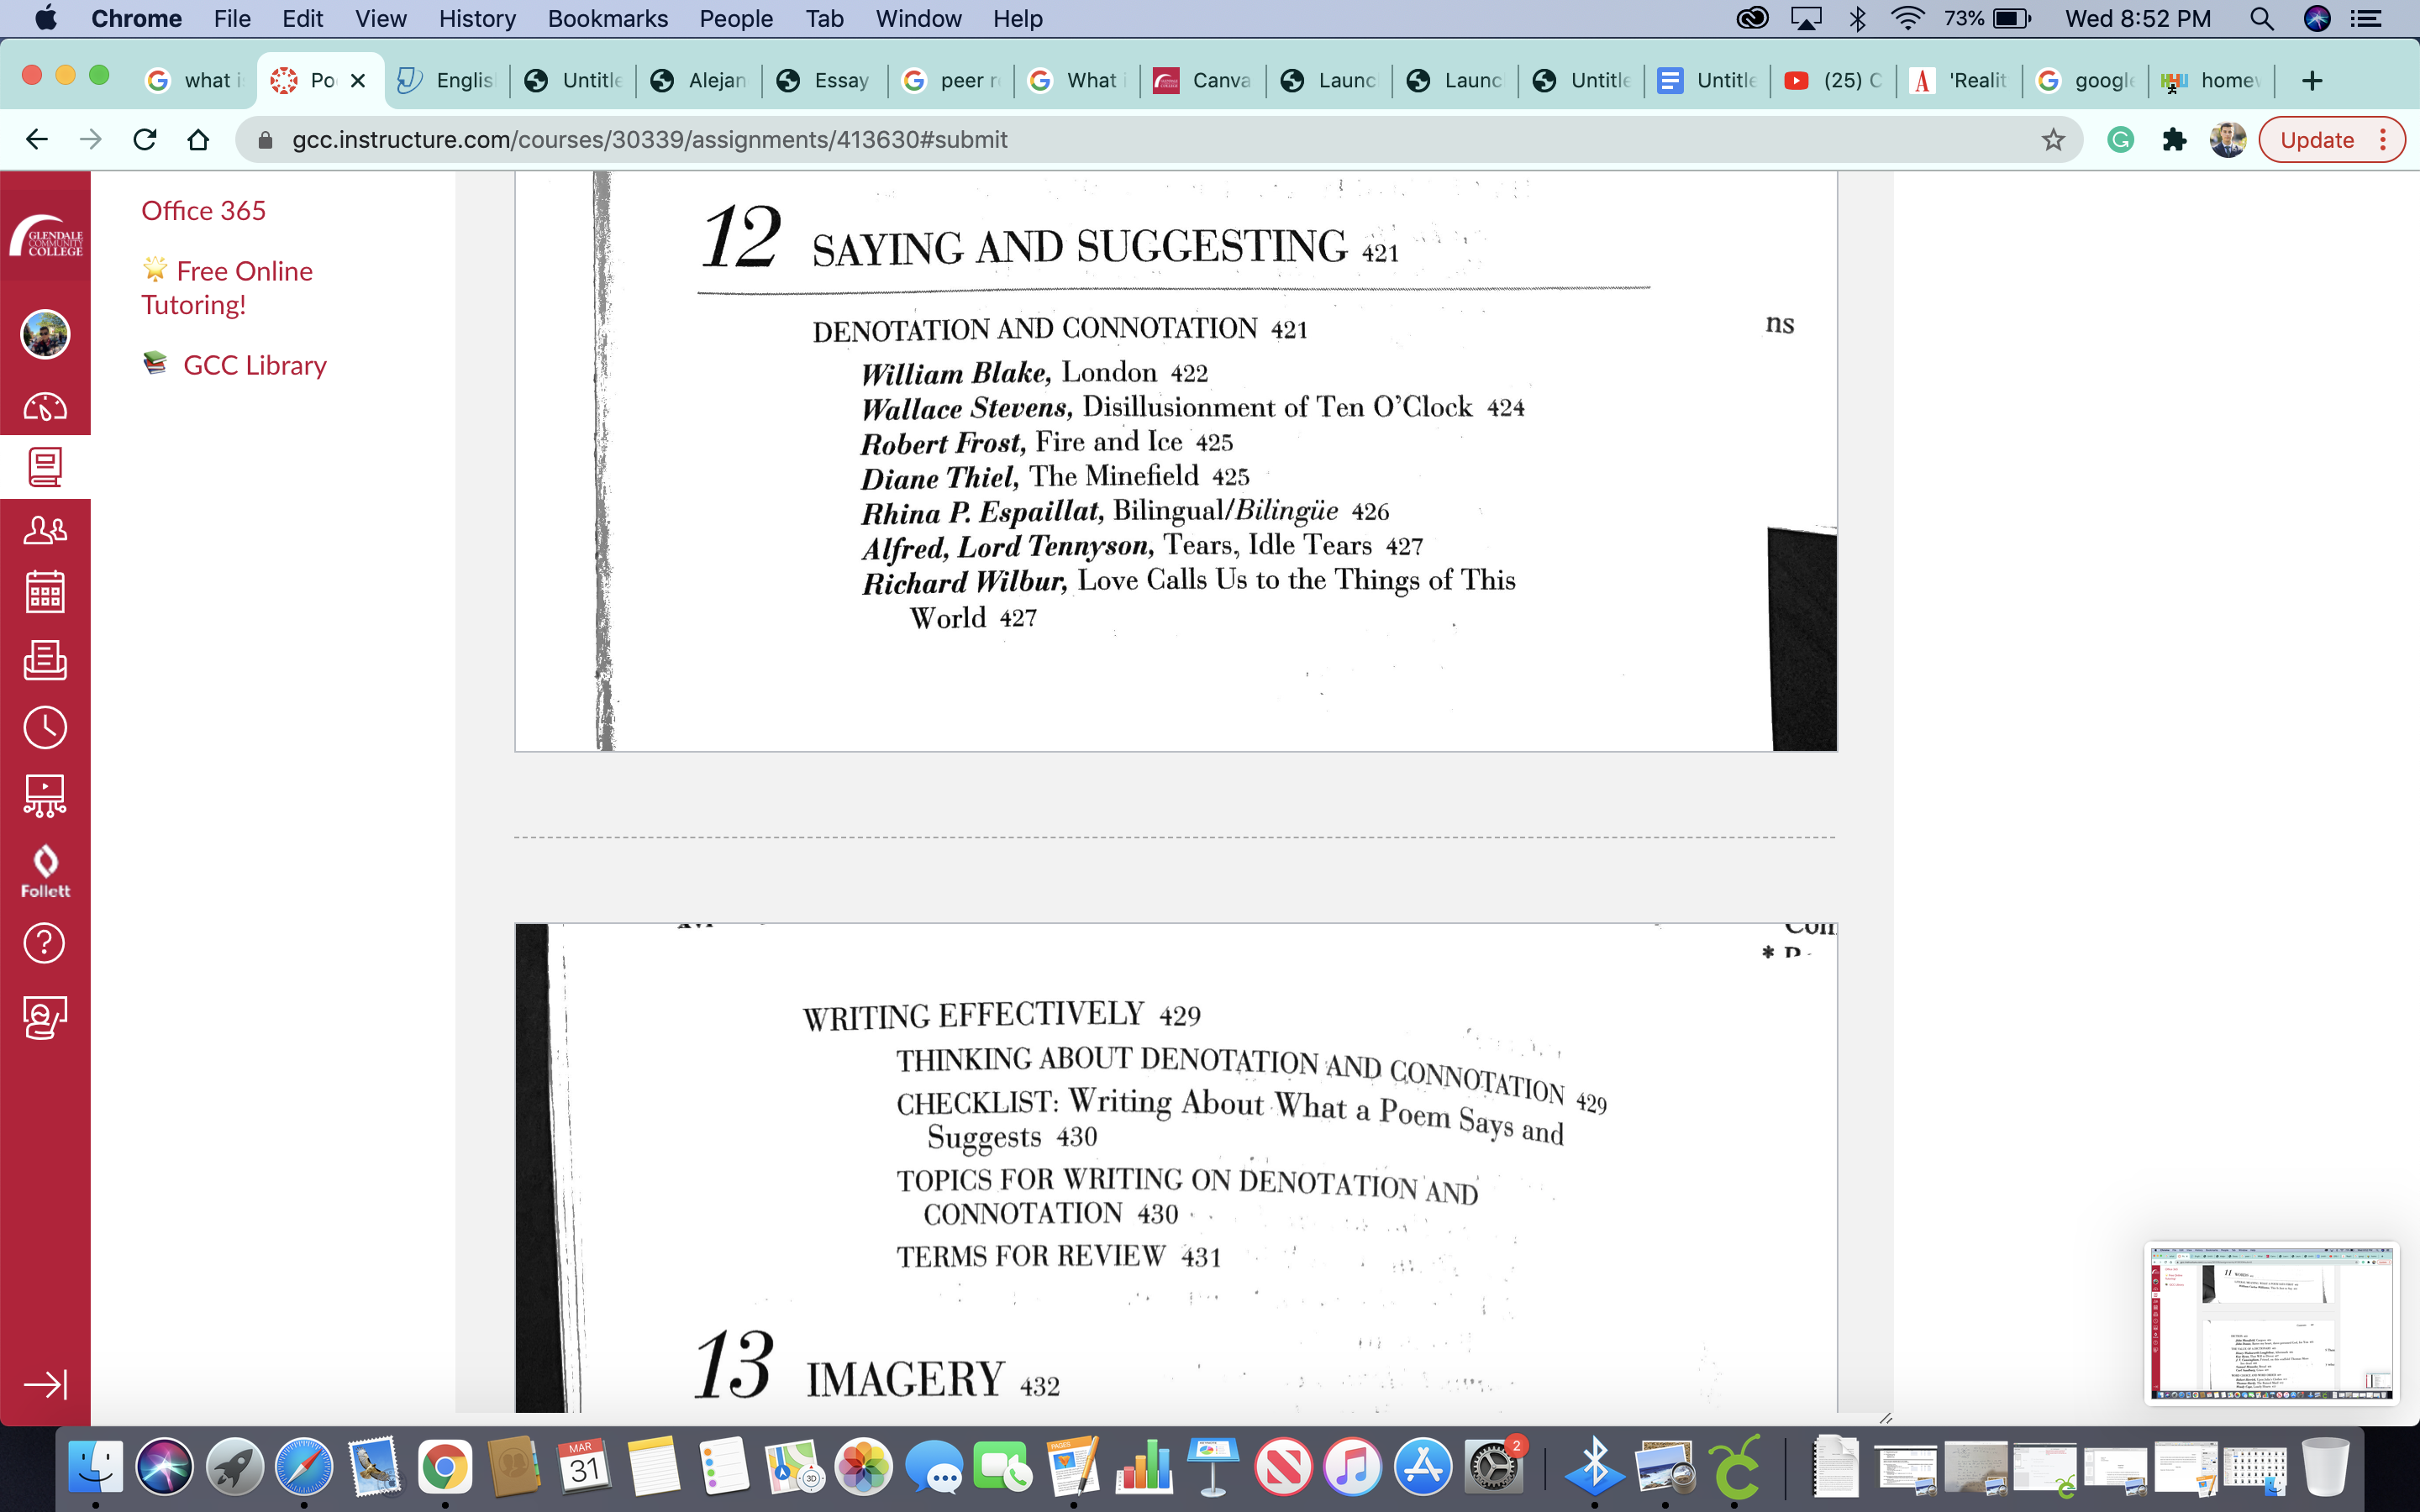This screenshot has width=2420, height=1512.
Task: Open the Canvas Inbox icon
Action: click(45, 660)
